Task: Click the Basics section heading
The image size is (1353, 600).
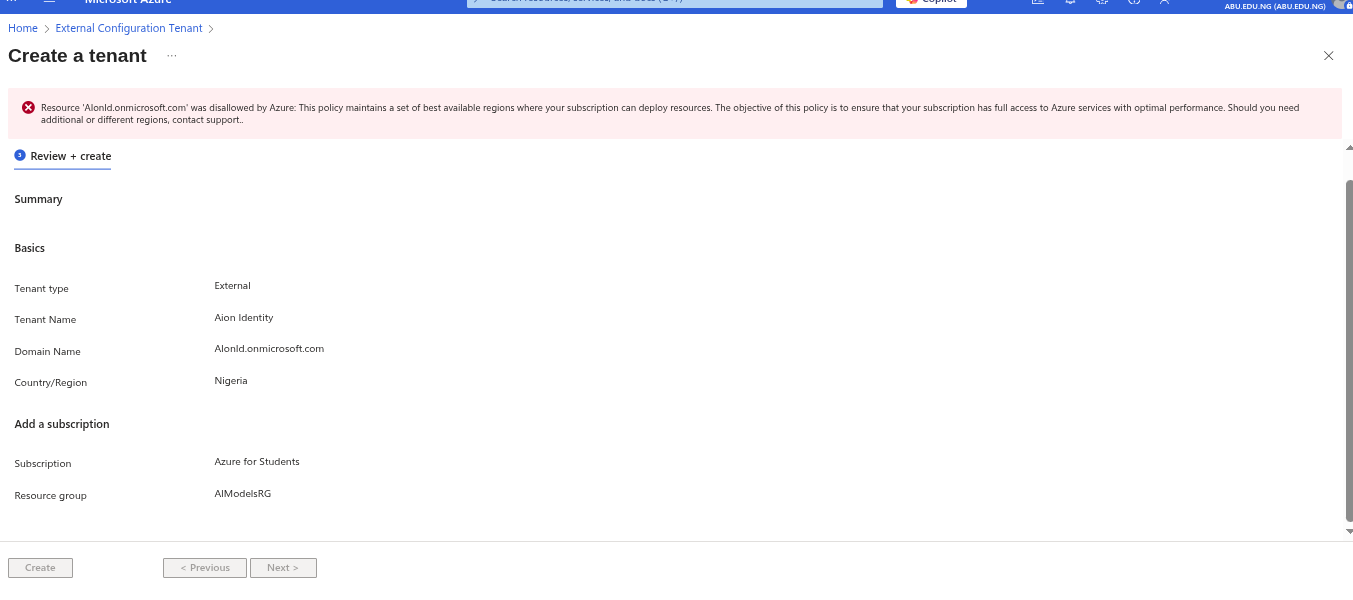Action: tap(30, 248)
